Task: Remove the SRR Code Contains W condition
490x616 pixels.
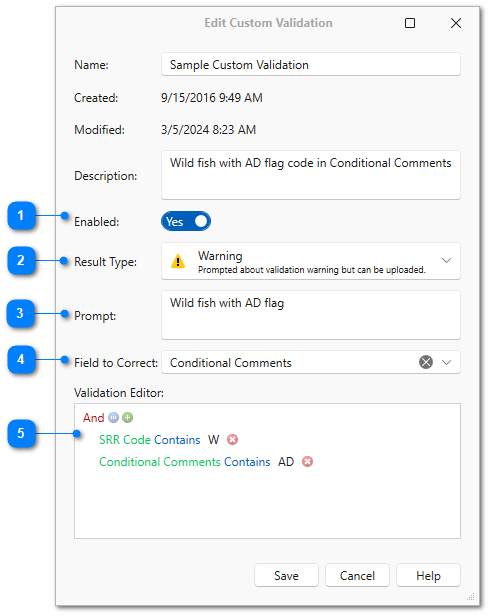Action: (x=233, y=439)
